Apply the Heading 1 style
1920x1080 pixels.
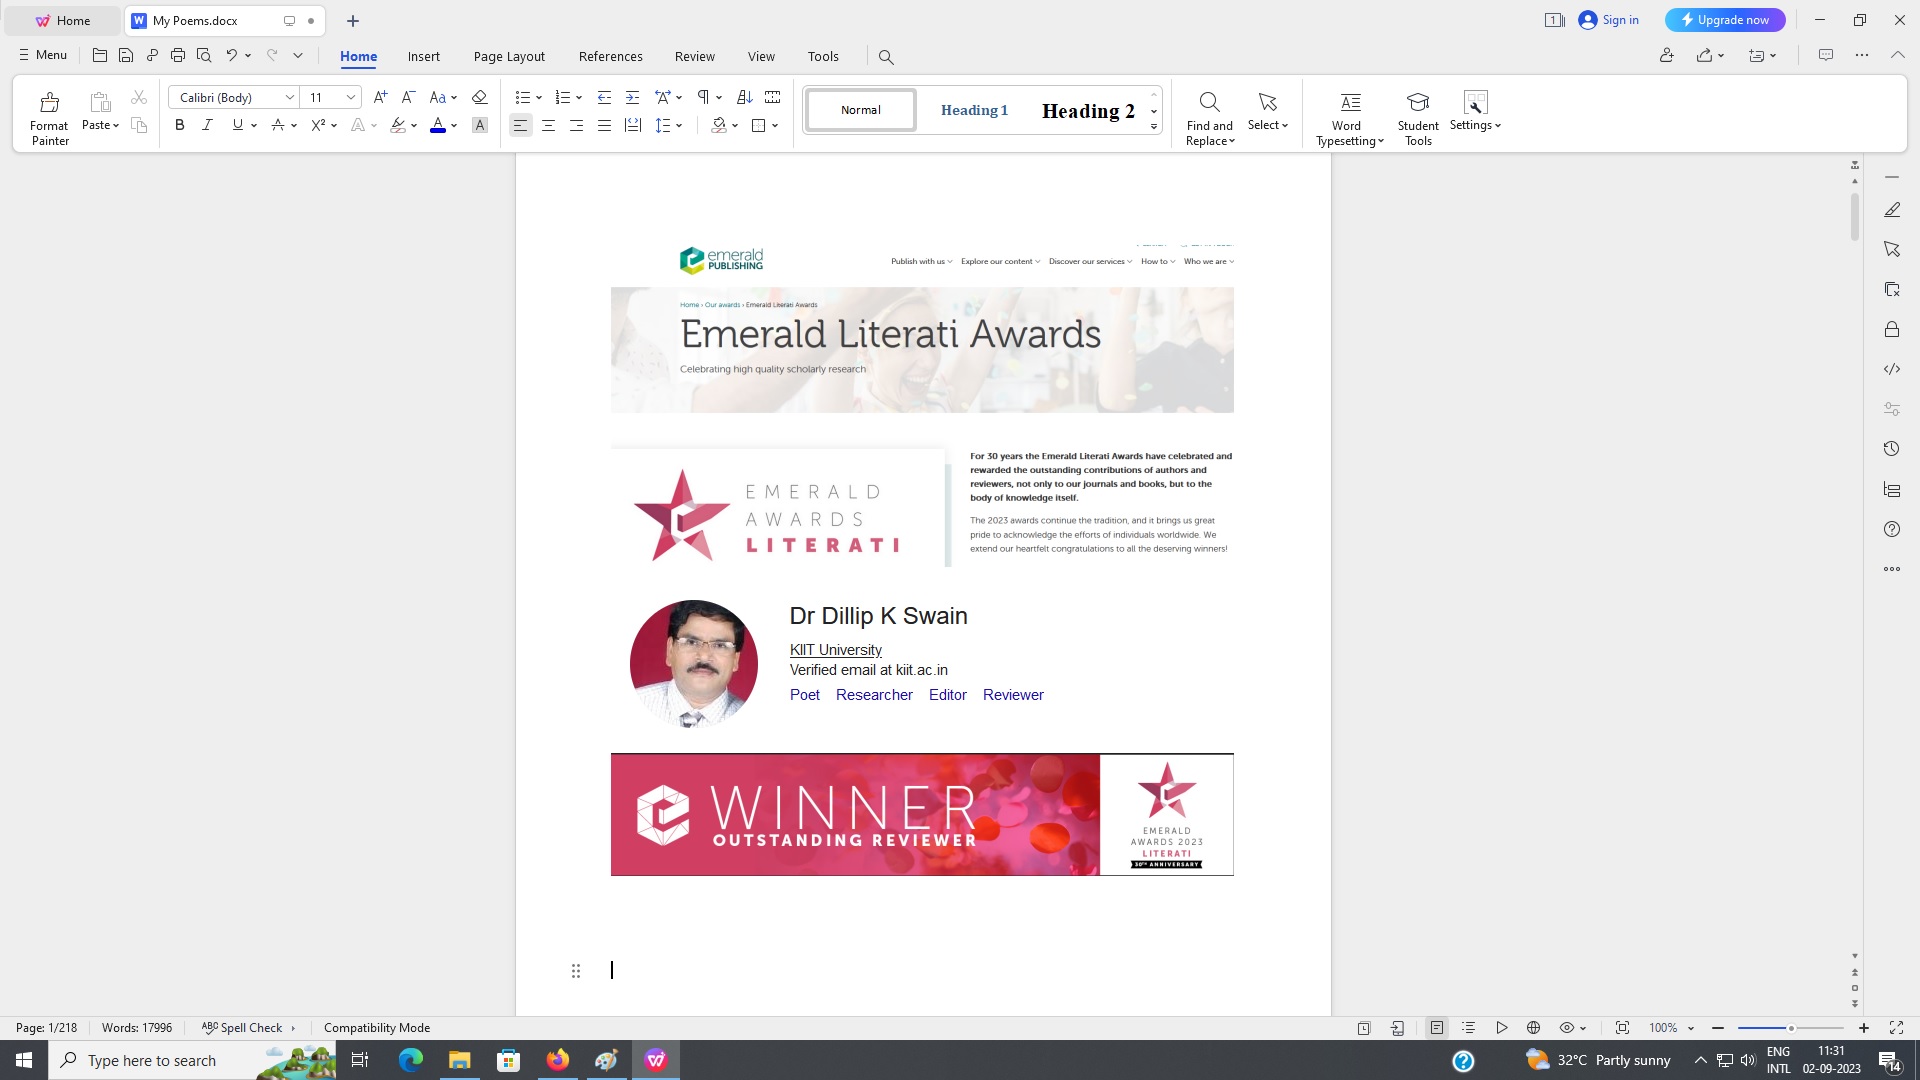click(x=975, y=110)
